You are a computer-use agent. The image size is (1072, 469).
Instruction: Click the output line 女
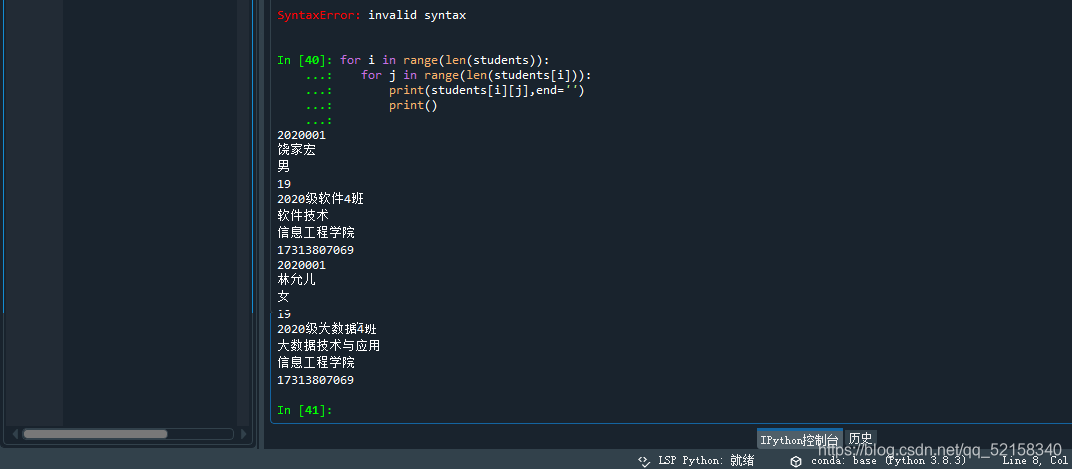coord(283,297)
